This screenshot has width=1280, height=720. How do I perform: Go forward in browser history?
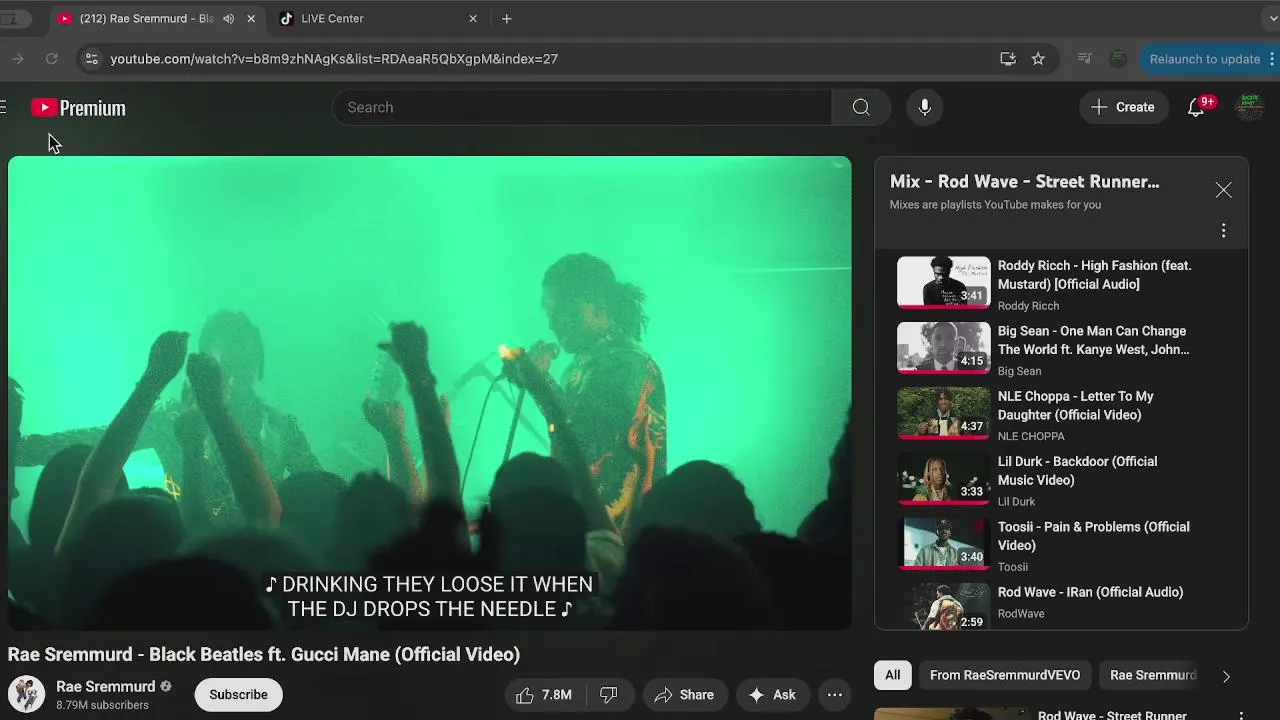[17, 59]
